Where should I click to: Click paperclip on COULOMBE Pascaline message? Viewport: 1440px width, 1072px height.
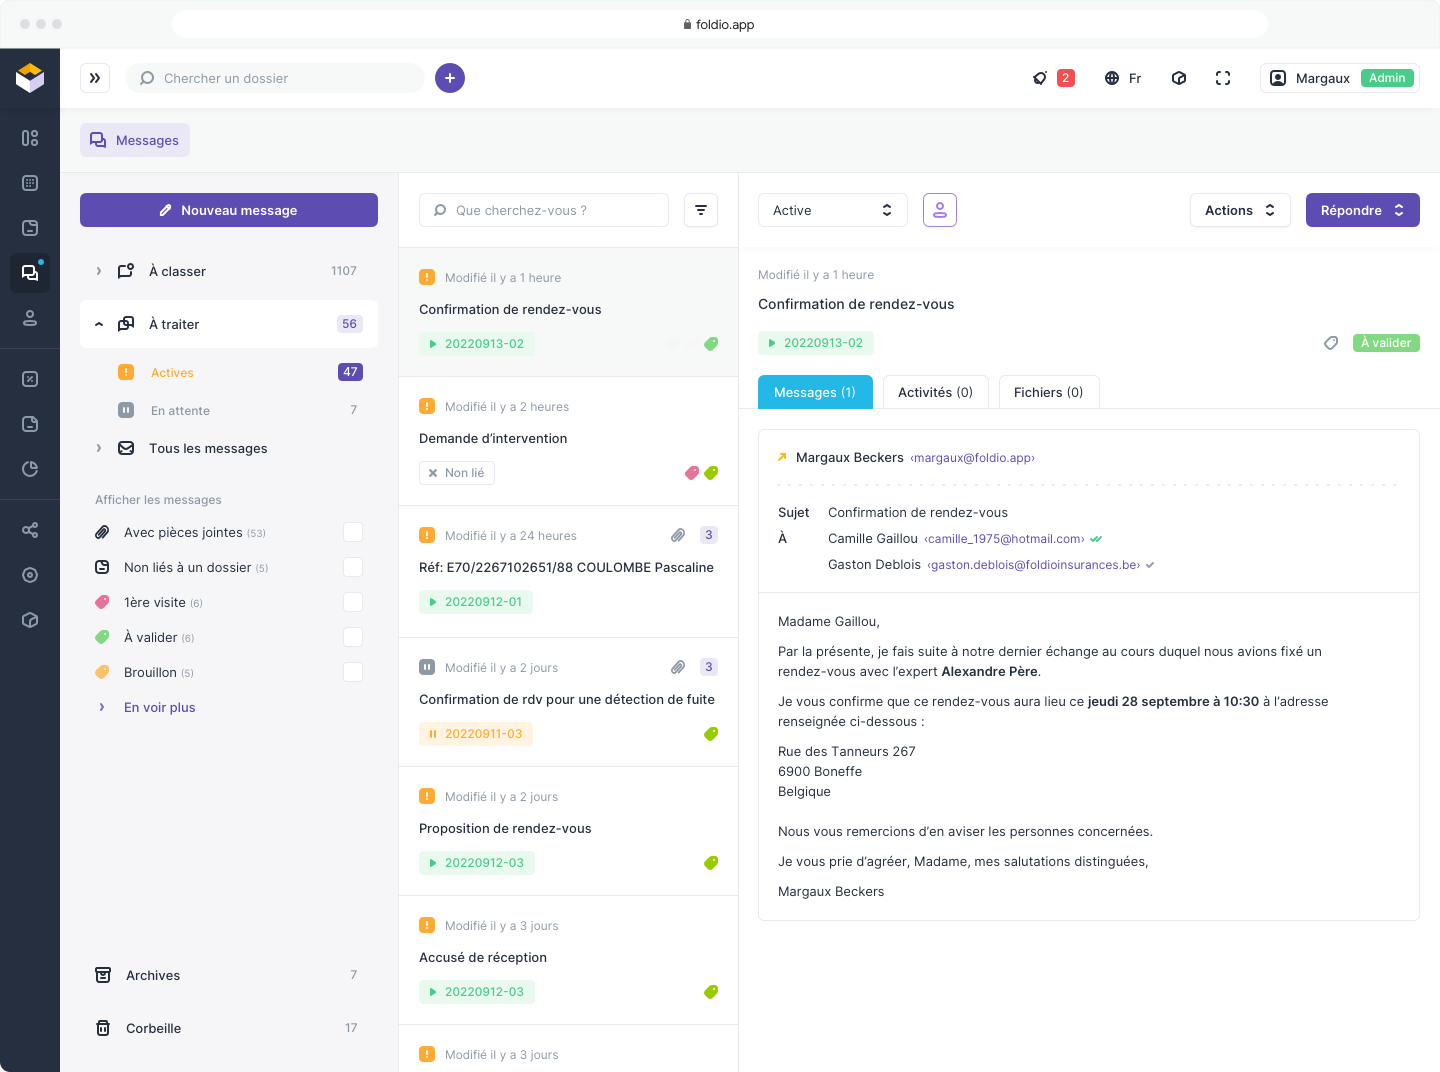(x=678, y=535)
